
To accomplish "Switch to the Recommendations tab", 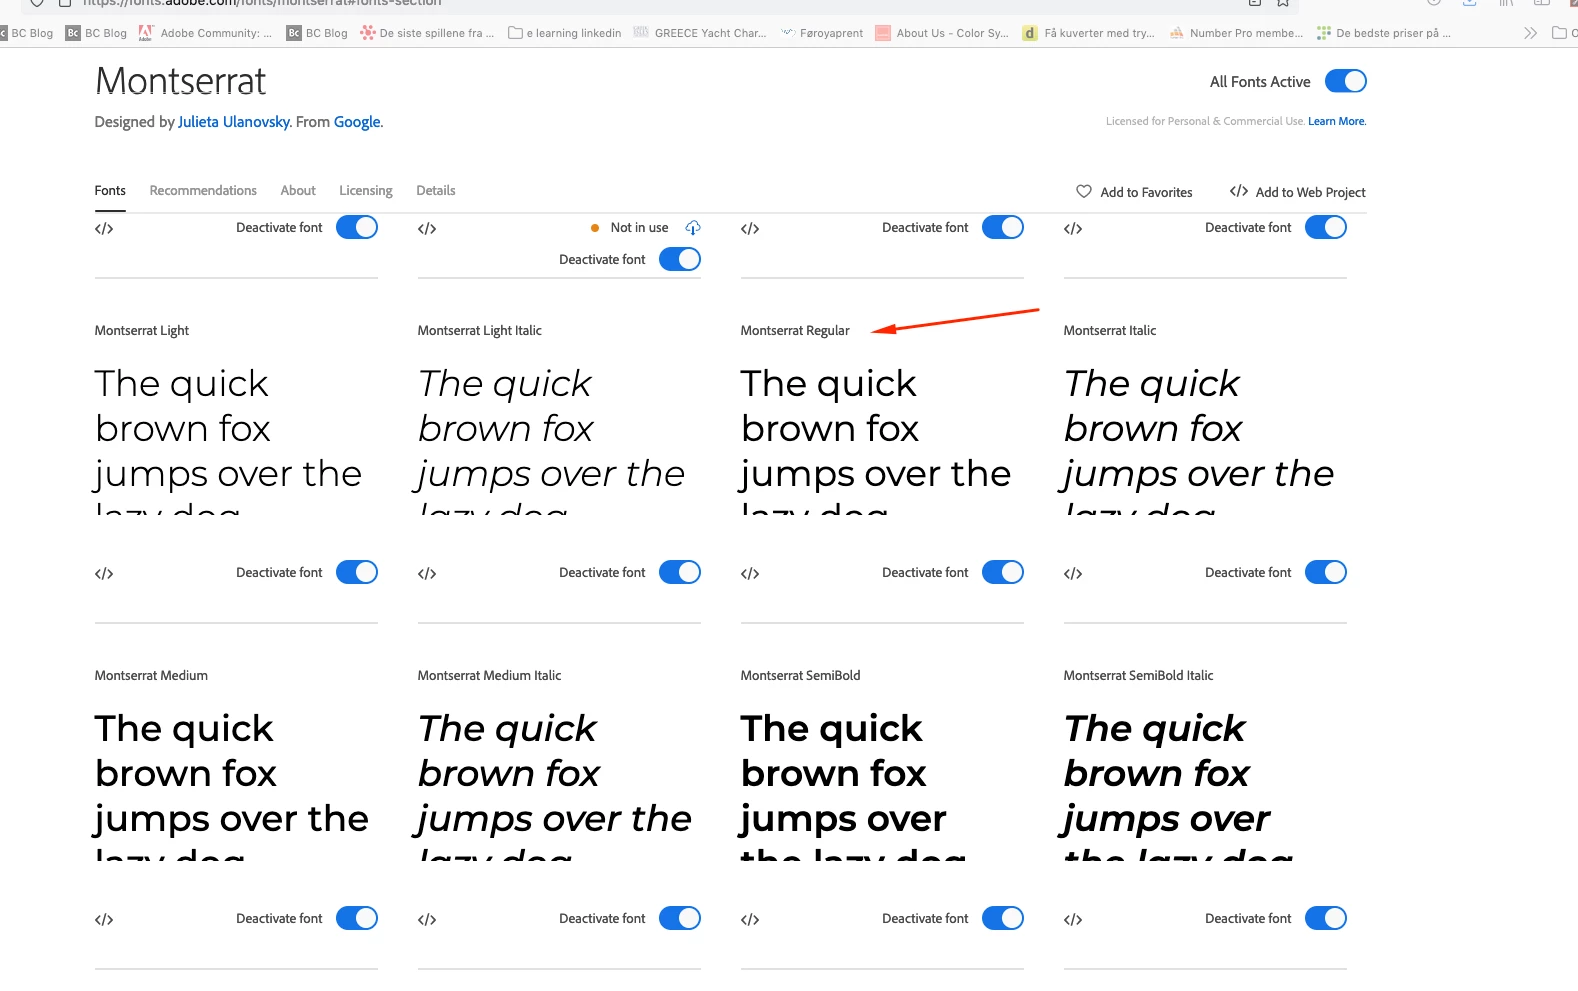I will coord(203,190).
